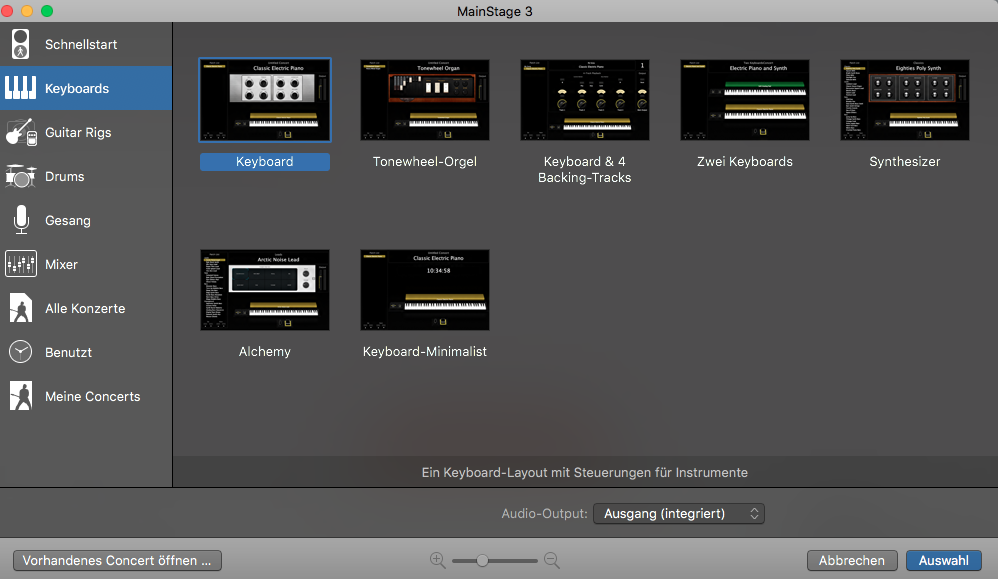This screenshot has height=579, width=998.
Task: Close the MainStage 3 window
Action: click(8, 11)
